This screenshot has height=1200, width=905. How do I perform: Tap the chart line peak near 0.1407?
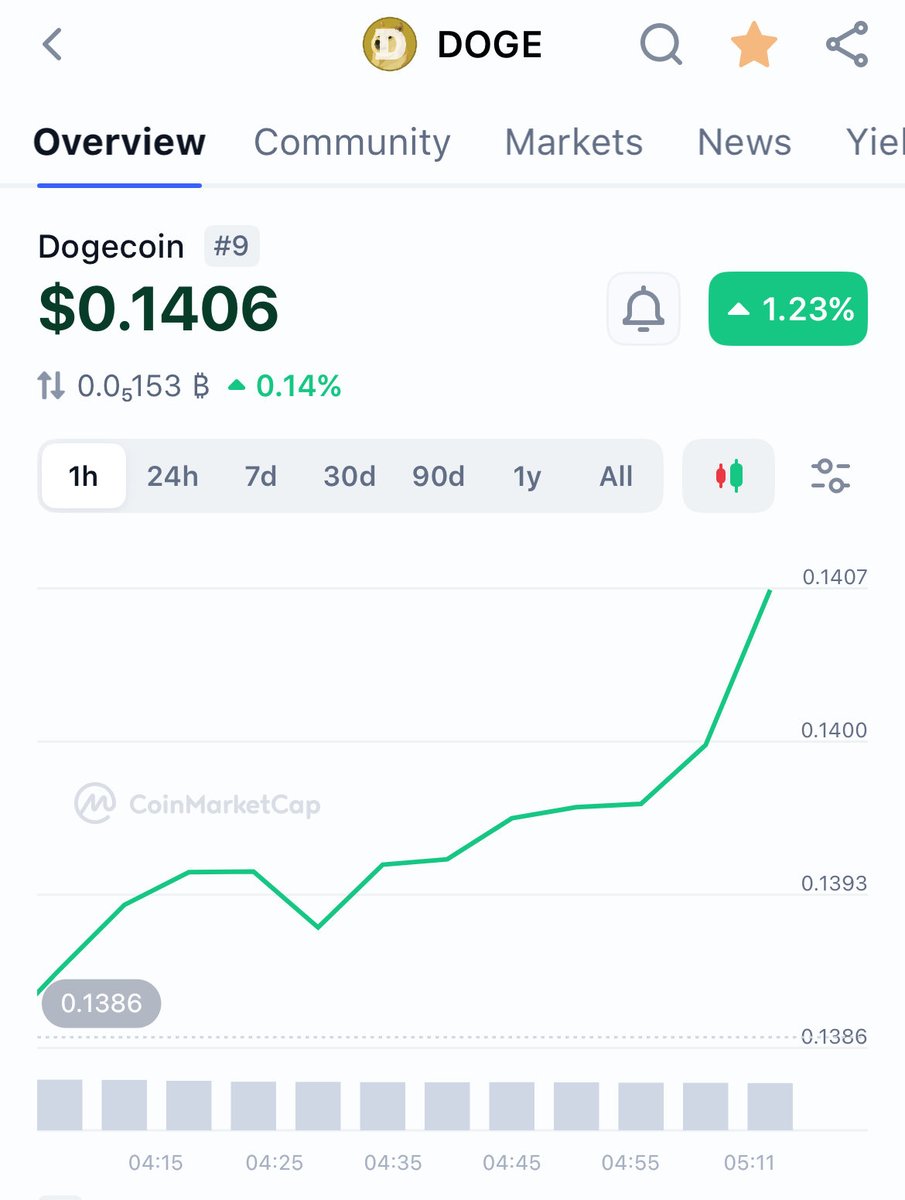pyautogui.click(x=769, y=592)
